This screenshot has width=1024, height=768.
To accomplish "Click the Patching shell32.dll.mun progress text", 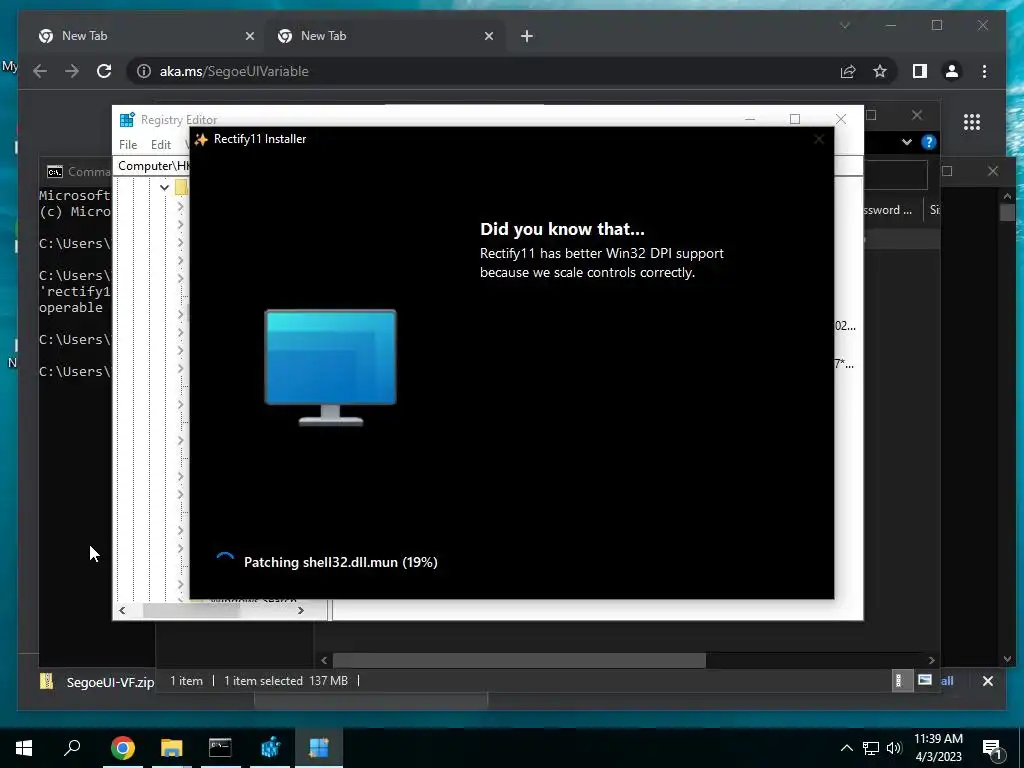I will [x=340, y=562].
